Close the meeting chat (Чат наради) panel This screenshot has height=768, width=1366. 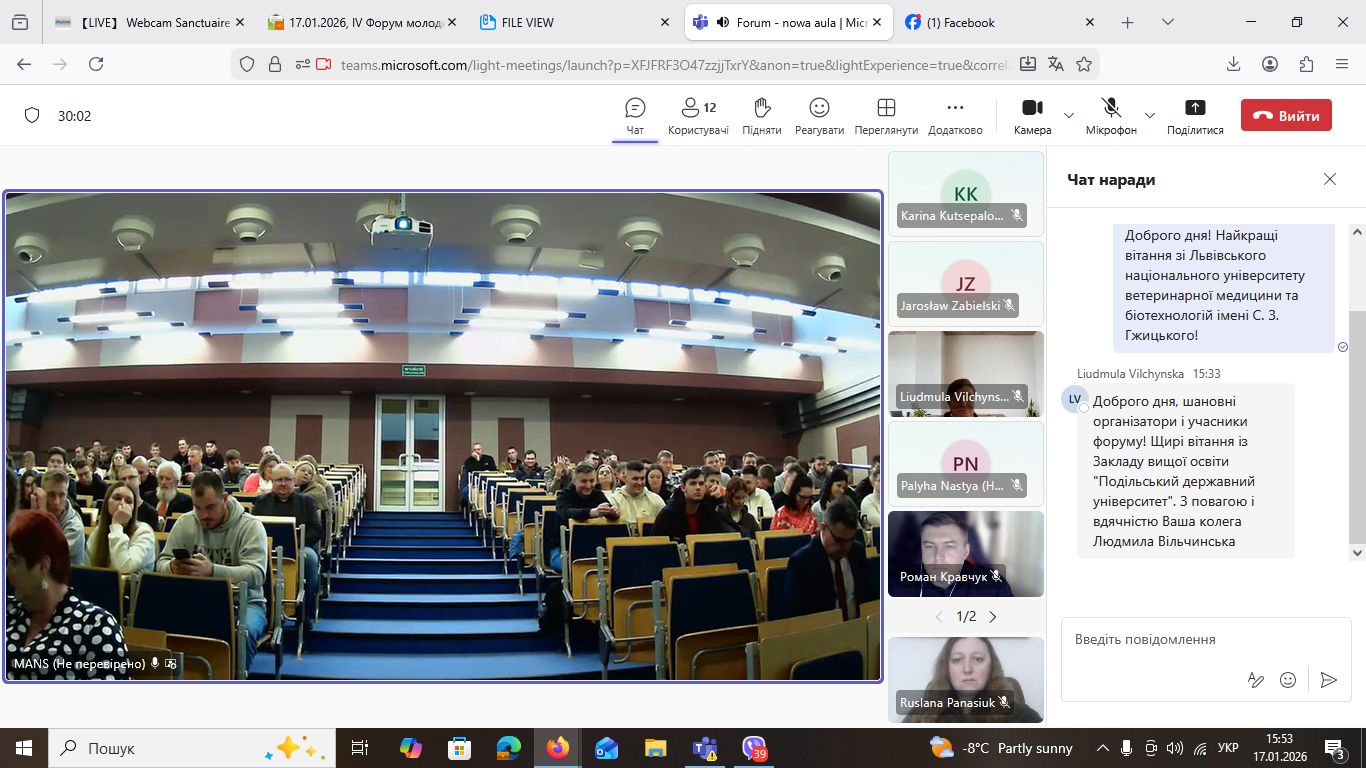tap(1329, 180)
